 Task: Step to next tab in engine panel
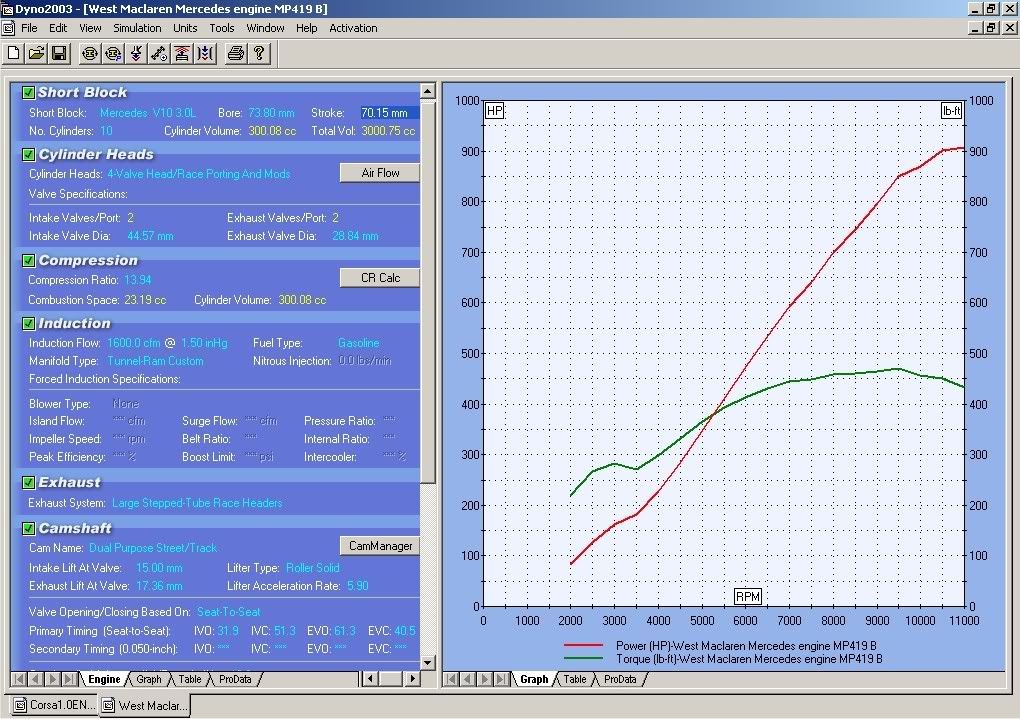[53, 679]
